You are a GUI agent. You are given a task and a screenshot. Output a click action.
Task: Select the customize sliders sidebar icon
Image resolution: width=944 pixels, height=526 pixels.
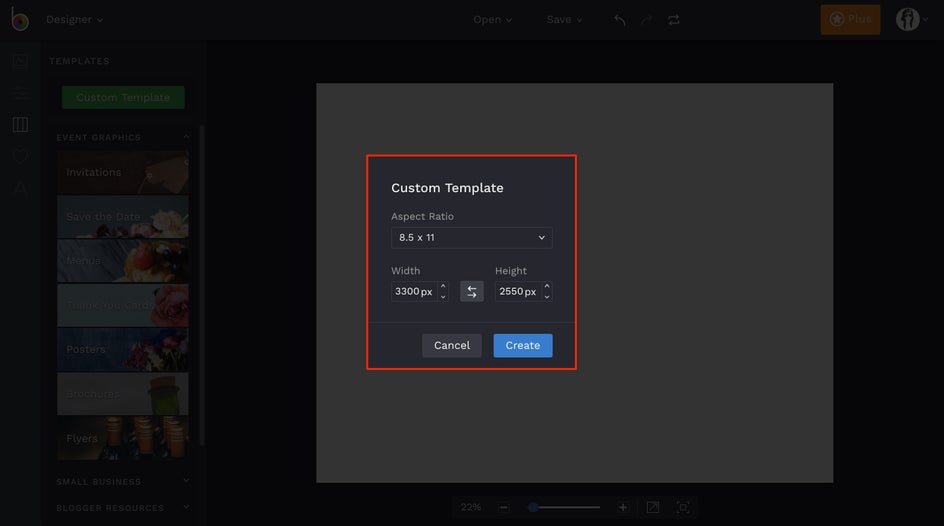coord(20,93)
